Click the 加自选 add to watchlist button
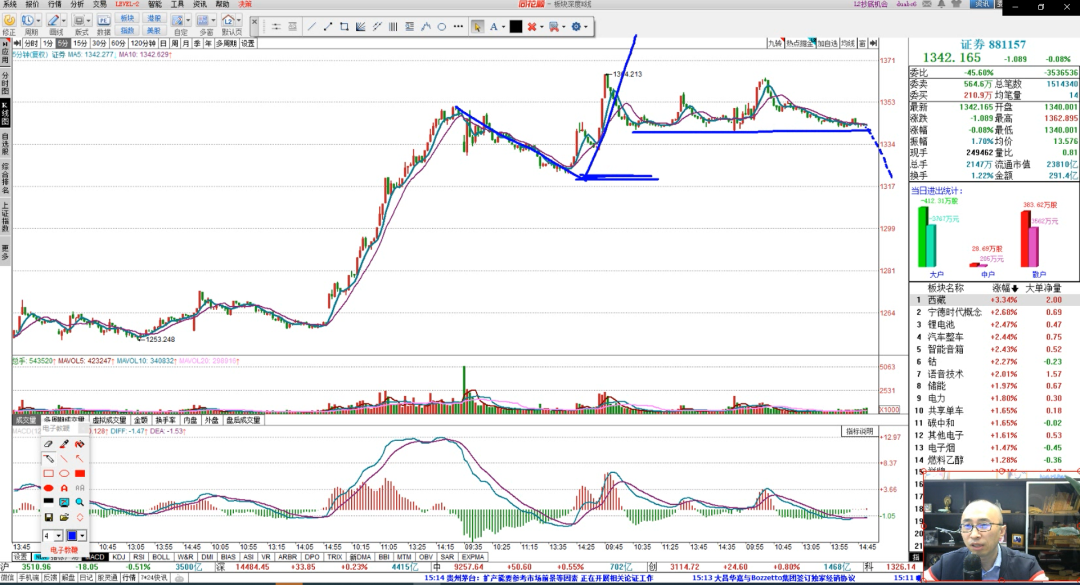1080x585 pixels. click(827, 43)
